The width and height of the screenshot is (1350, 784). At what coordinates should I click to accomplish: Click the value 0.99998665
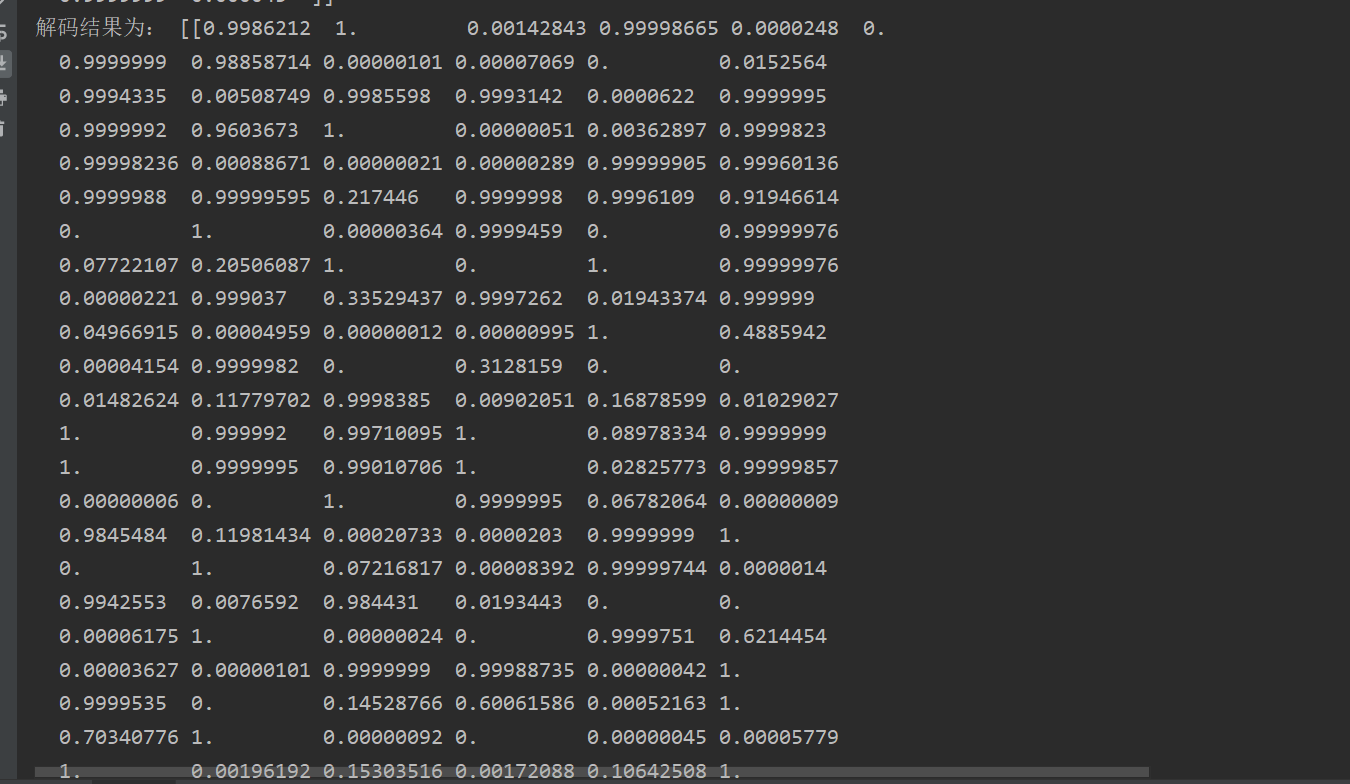[x=659, y=29]
